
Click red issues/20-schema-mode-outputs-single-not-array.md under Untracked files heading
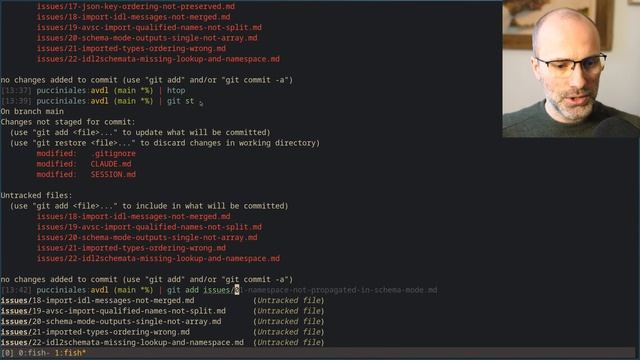pos(147,238)
